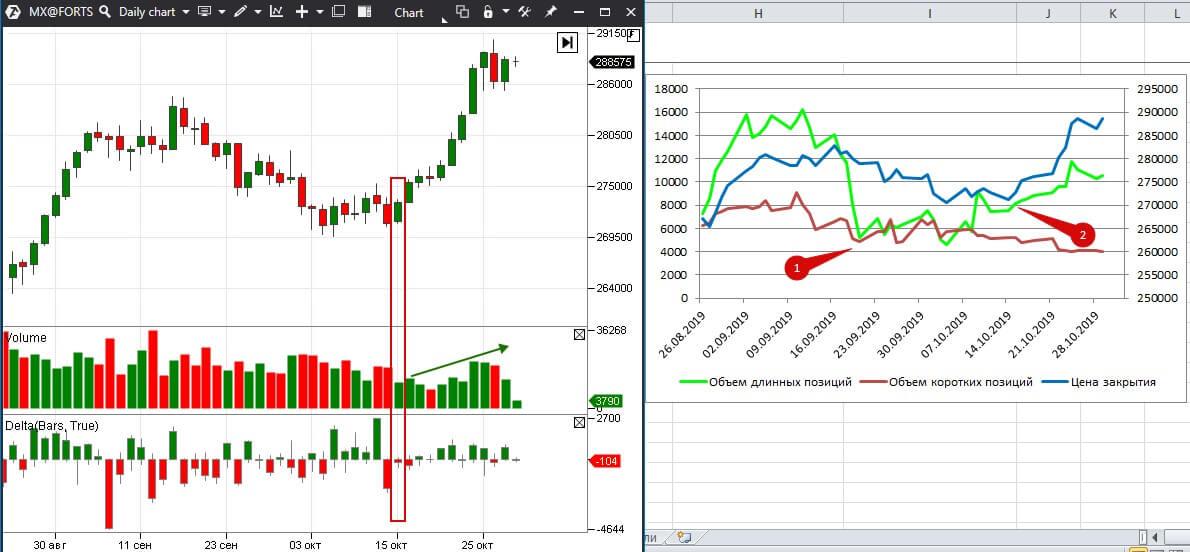The image size is (1190, 552).
Task: Select the Chart tab label
Action: point(408,13)
